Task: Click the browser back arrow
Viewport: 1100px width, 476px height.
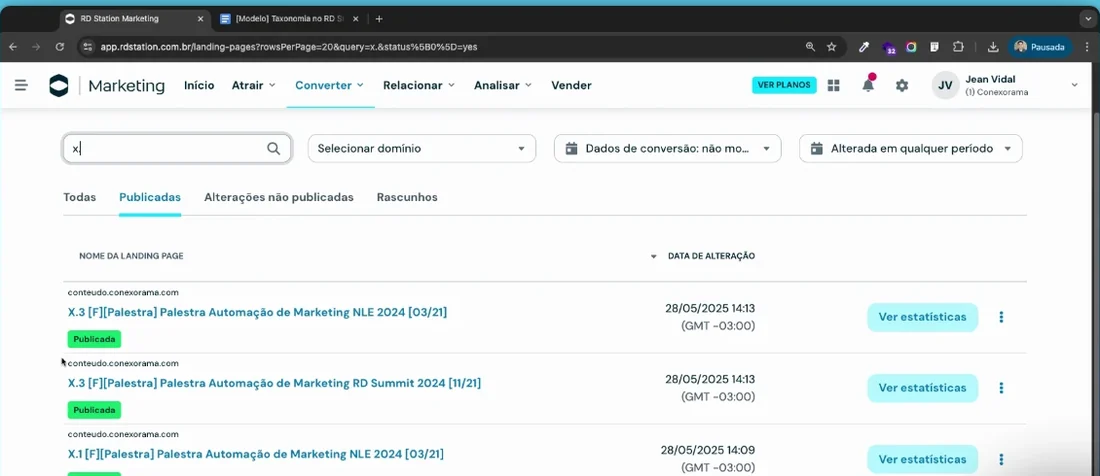Action: point(13,47)
